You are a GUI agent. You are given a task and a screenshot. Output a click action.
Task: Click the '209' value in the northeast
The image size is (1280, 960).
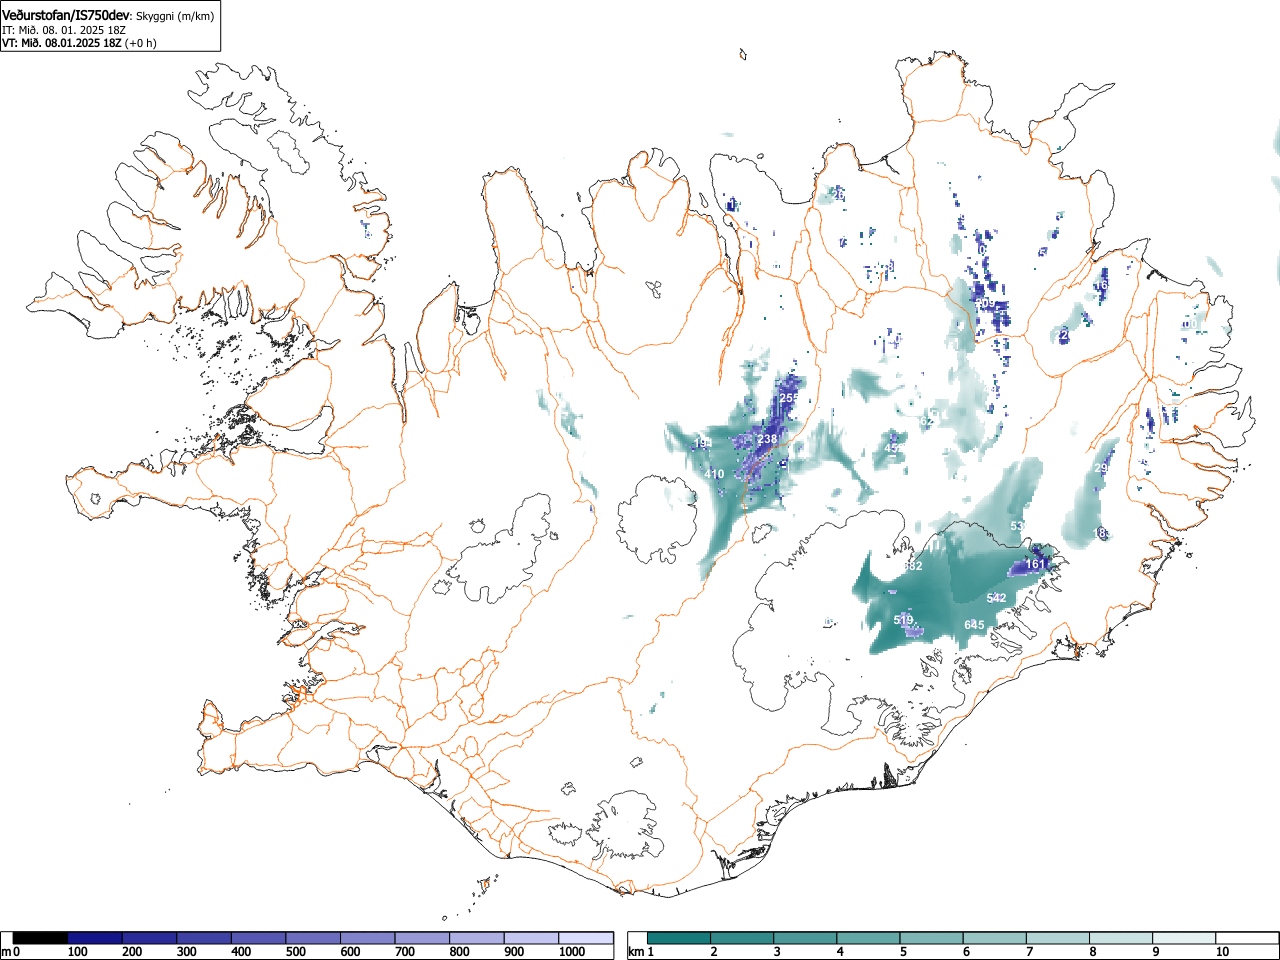point(985,304)
